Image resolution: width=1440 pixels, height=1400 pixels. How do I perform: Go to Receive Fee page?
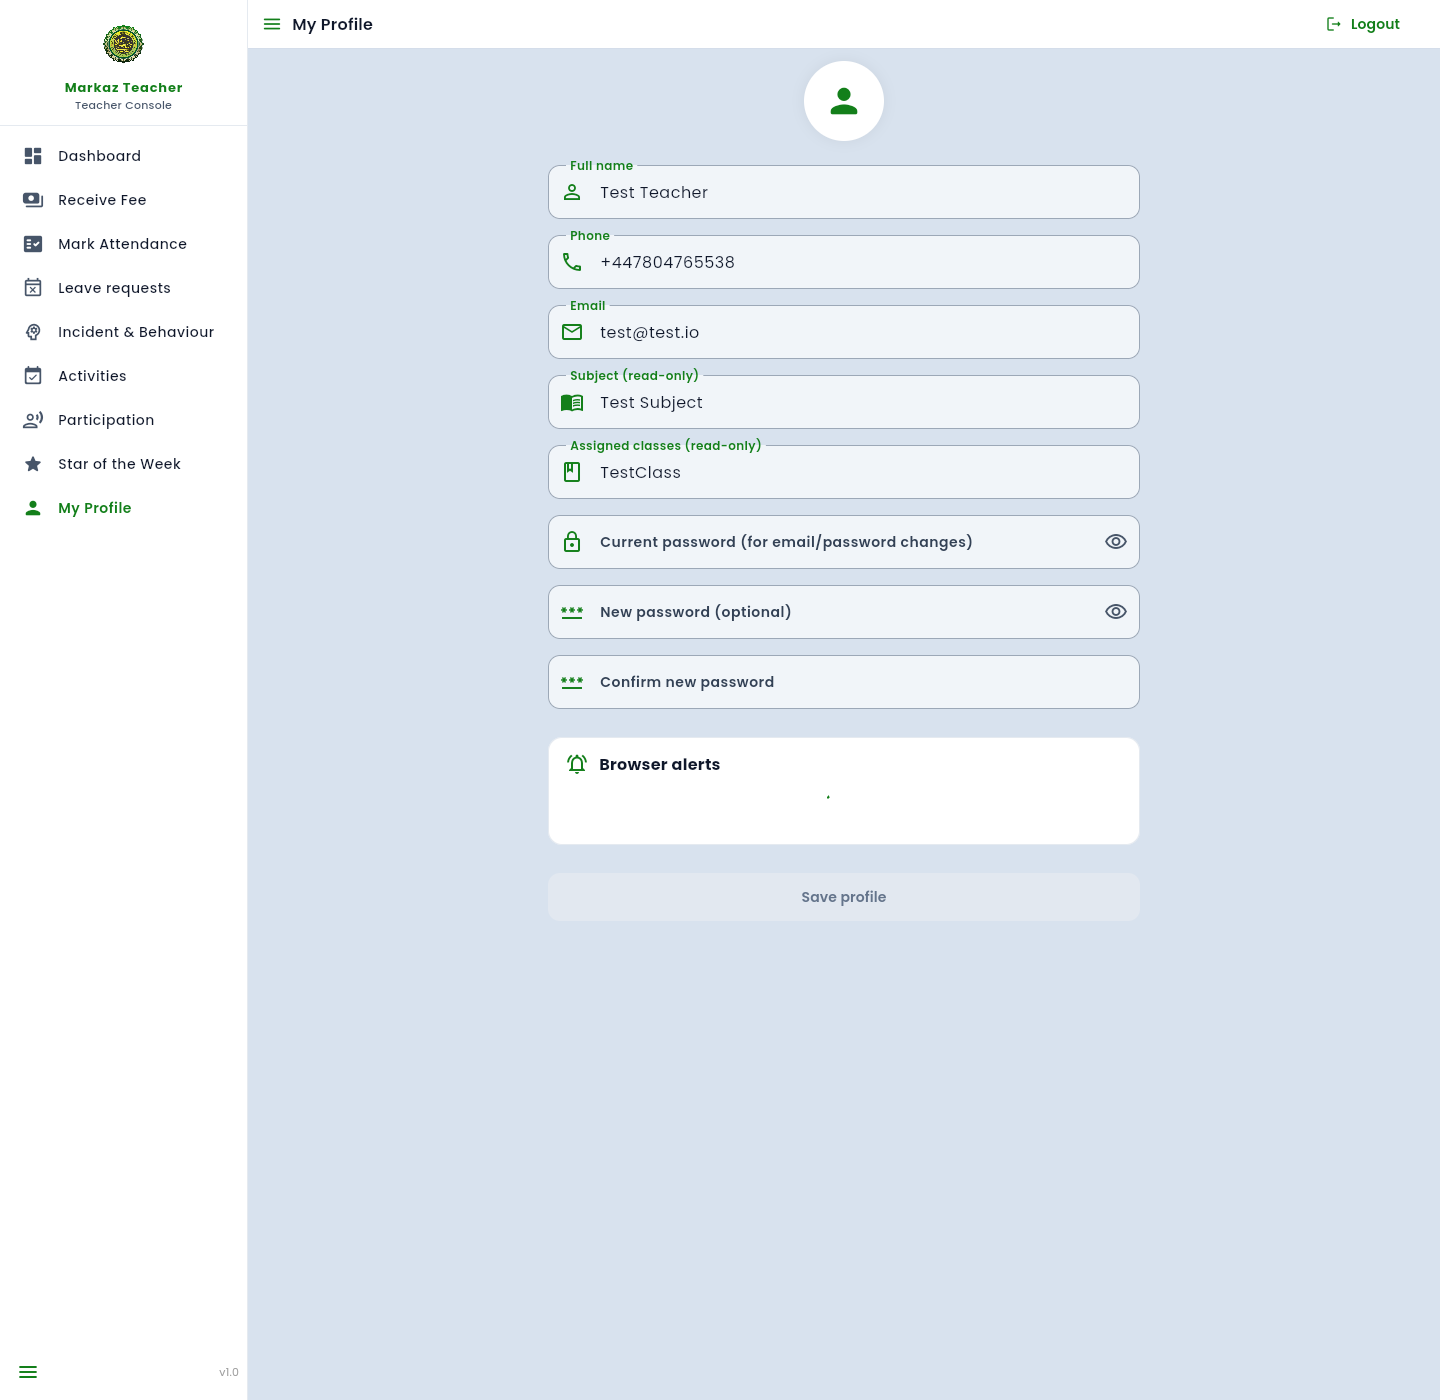coord(123,200)
